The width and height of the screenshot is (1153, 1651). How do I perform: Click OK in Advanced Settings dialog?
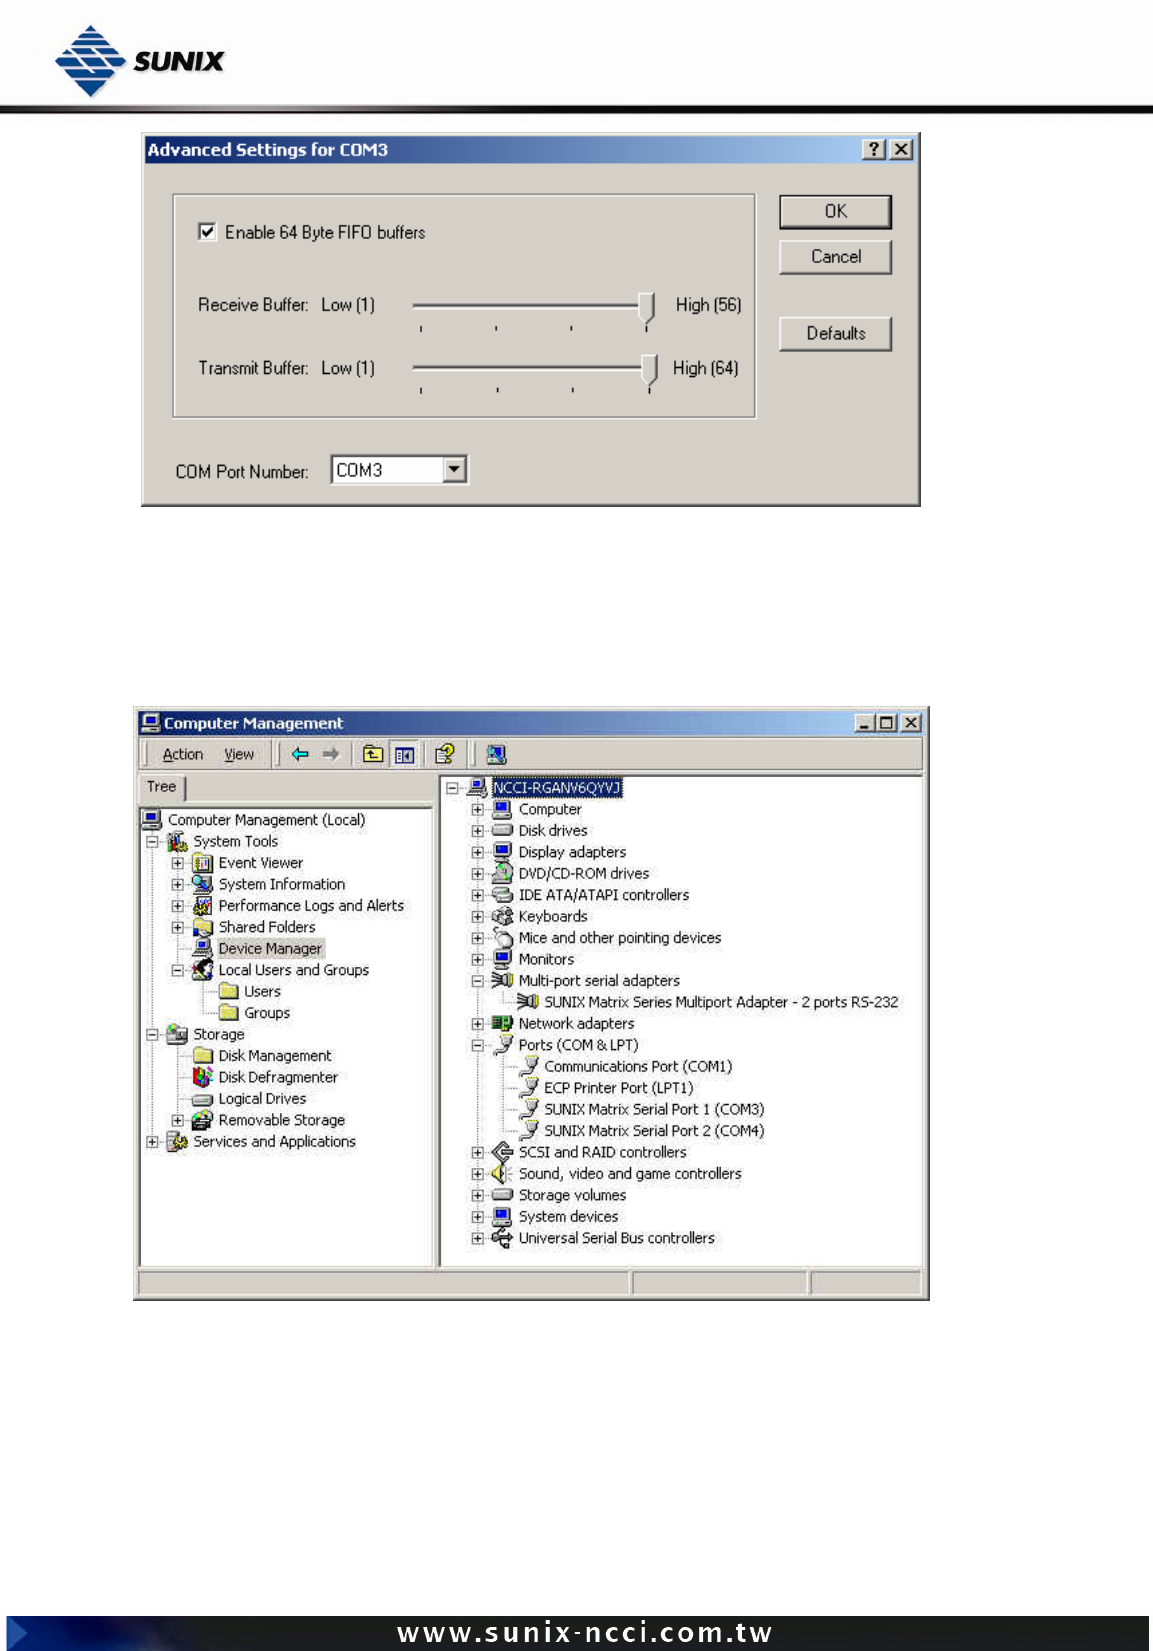coord(835,212)
